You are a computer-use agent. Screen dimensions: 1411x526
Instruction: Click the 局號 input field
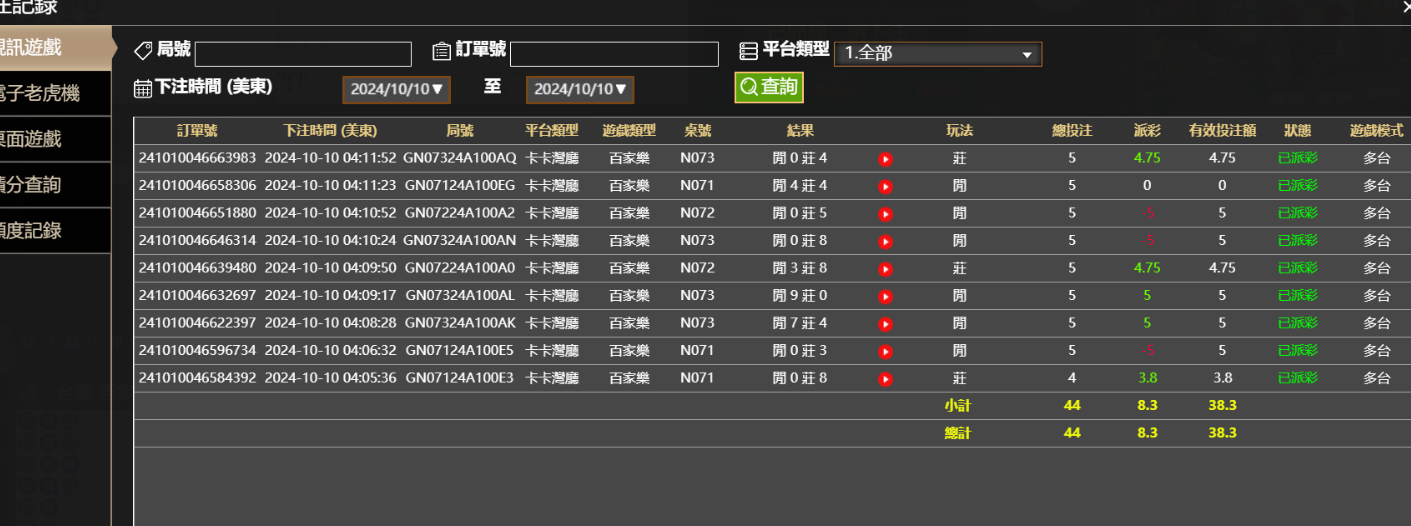tap(303, 54)
